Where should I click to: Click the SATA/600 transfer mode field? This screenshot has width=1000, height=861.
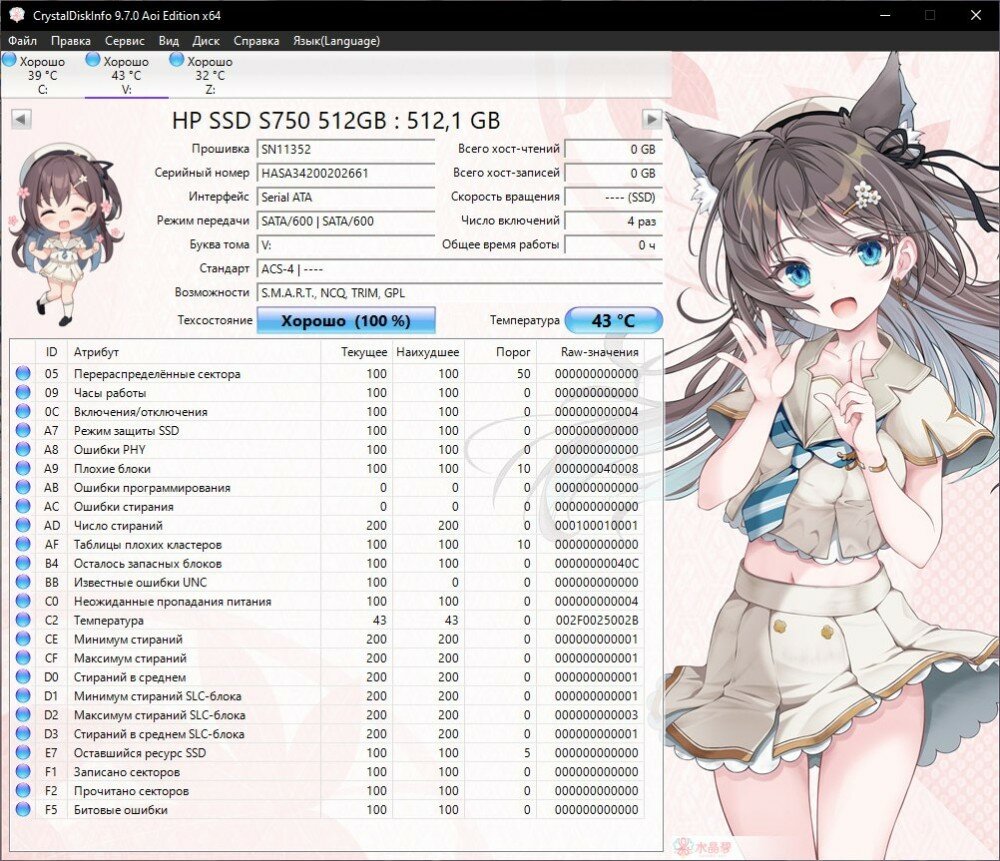point(346,221)
